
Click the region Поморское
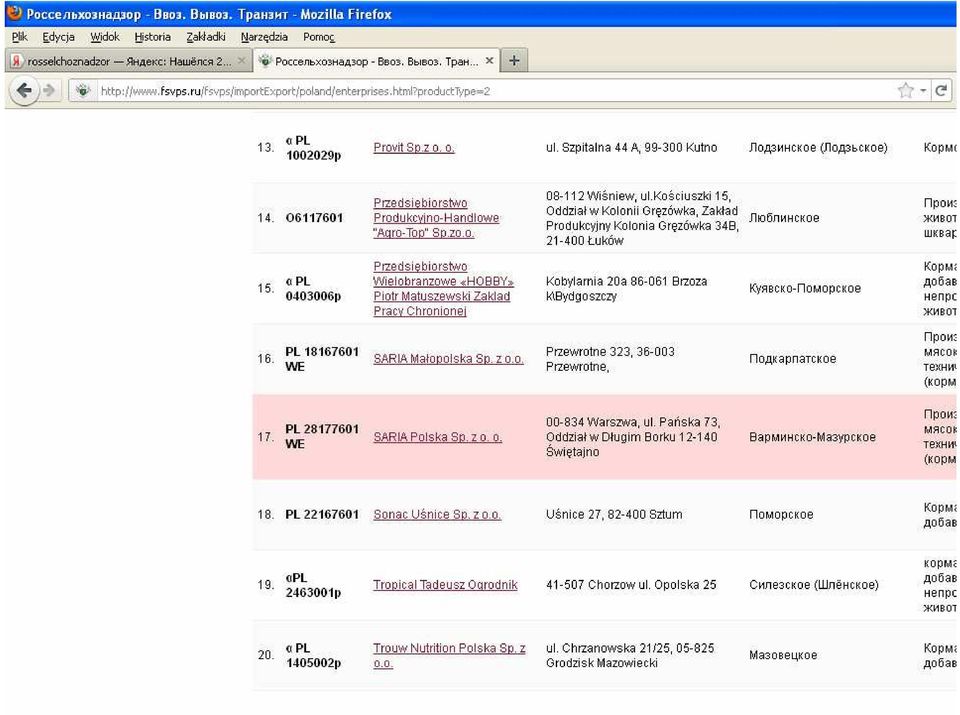tap(781, 514)
